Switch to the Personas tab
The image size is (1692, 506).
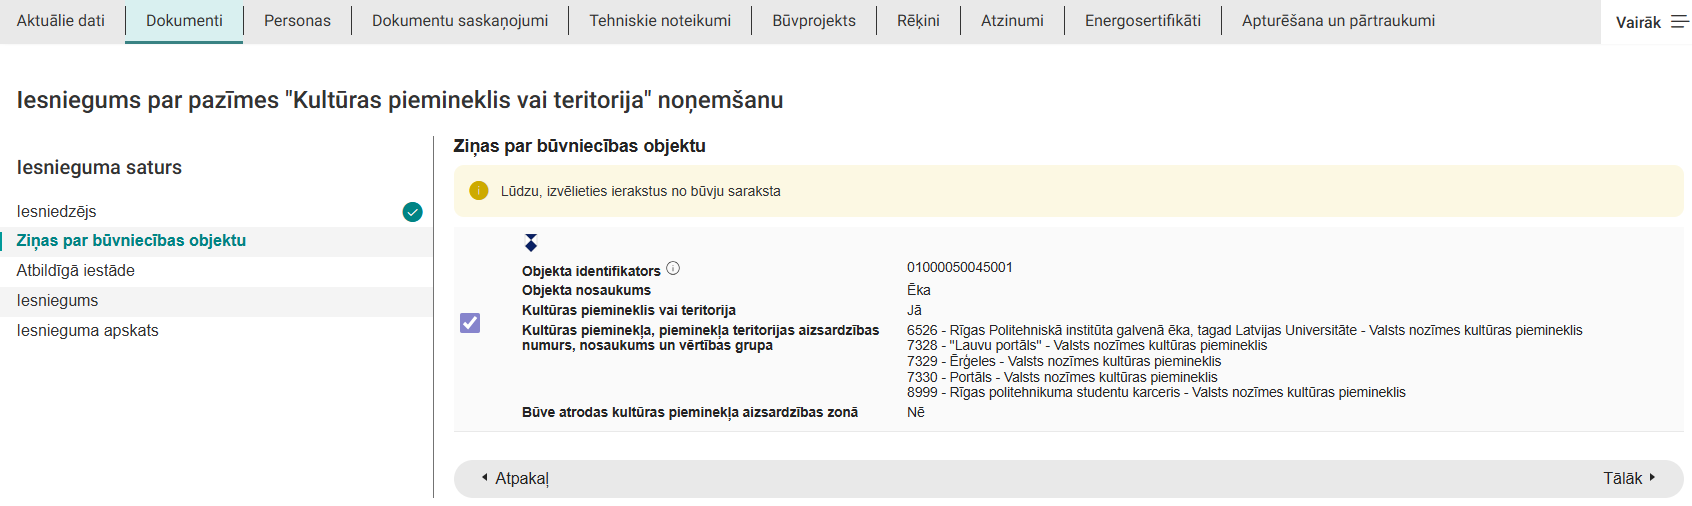click(297, 21)
